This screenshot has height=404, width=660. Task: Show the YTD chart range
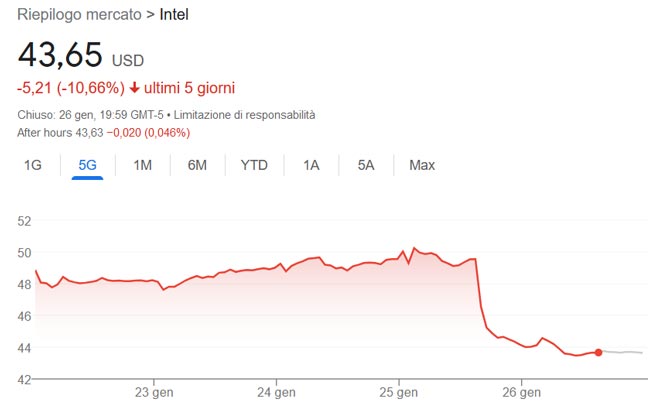pyautogui.click(x=254, y=165)
